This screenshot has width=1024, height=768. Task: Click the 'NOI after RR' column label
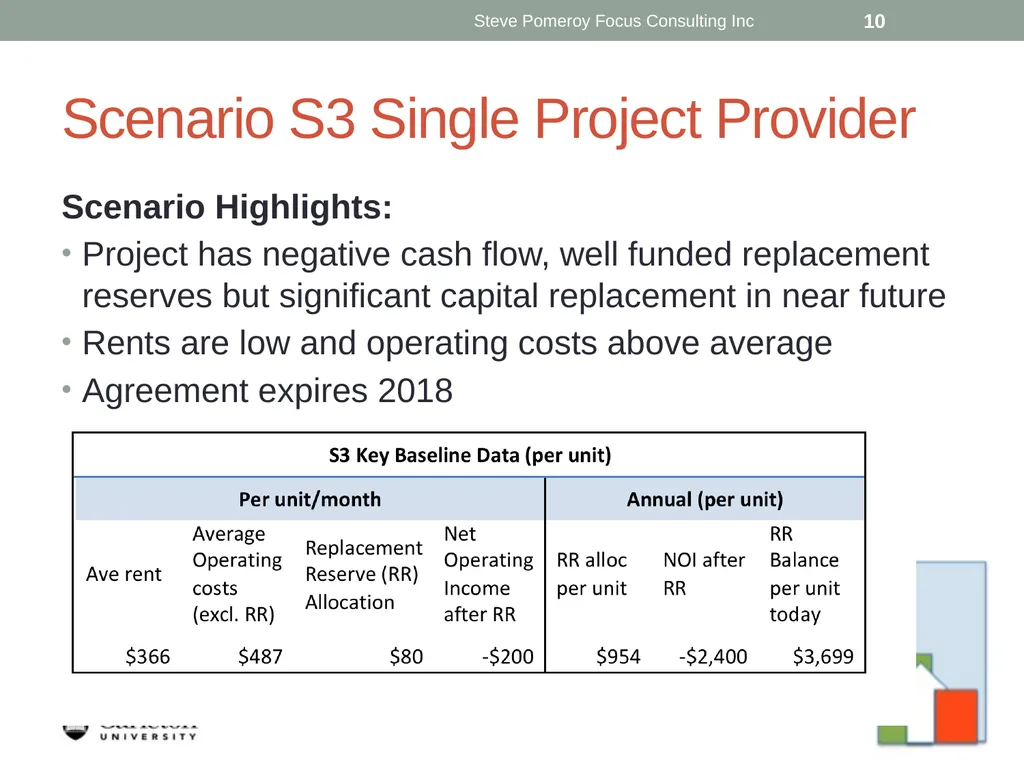pos(704,574)
